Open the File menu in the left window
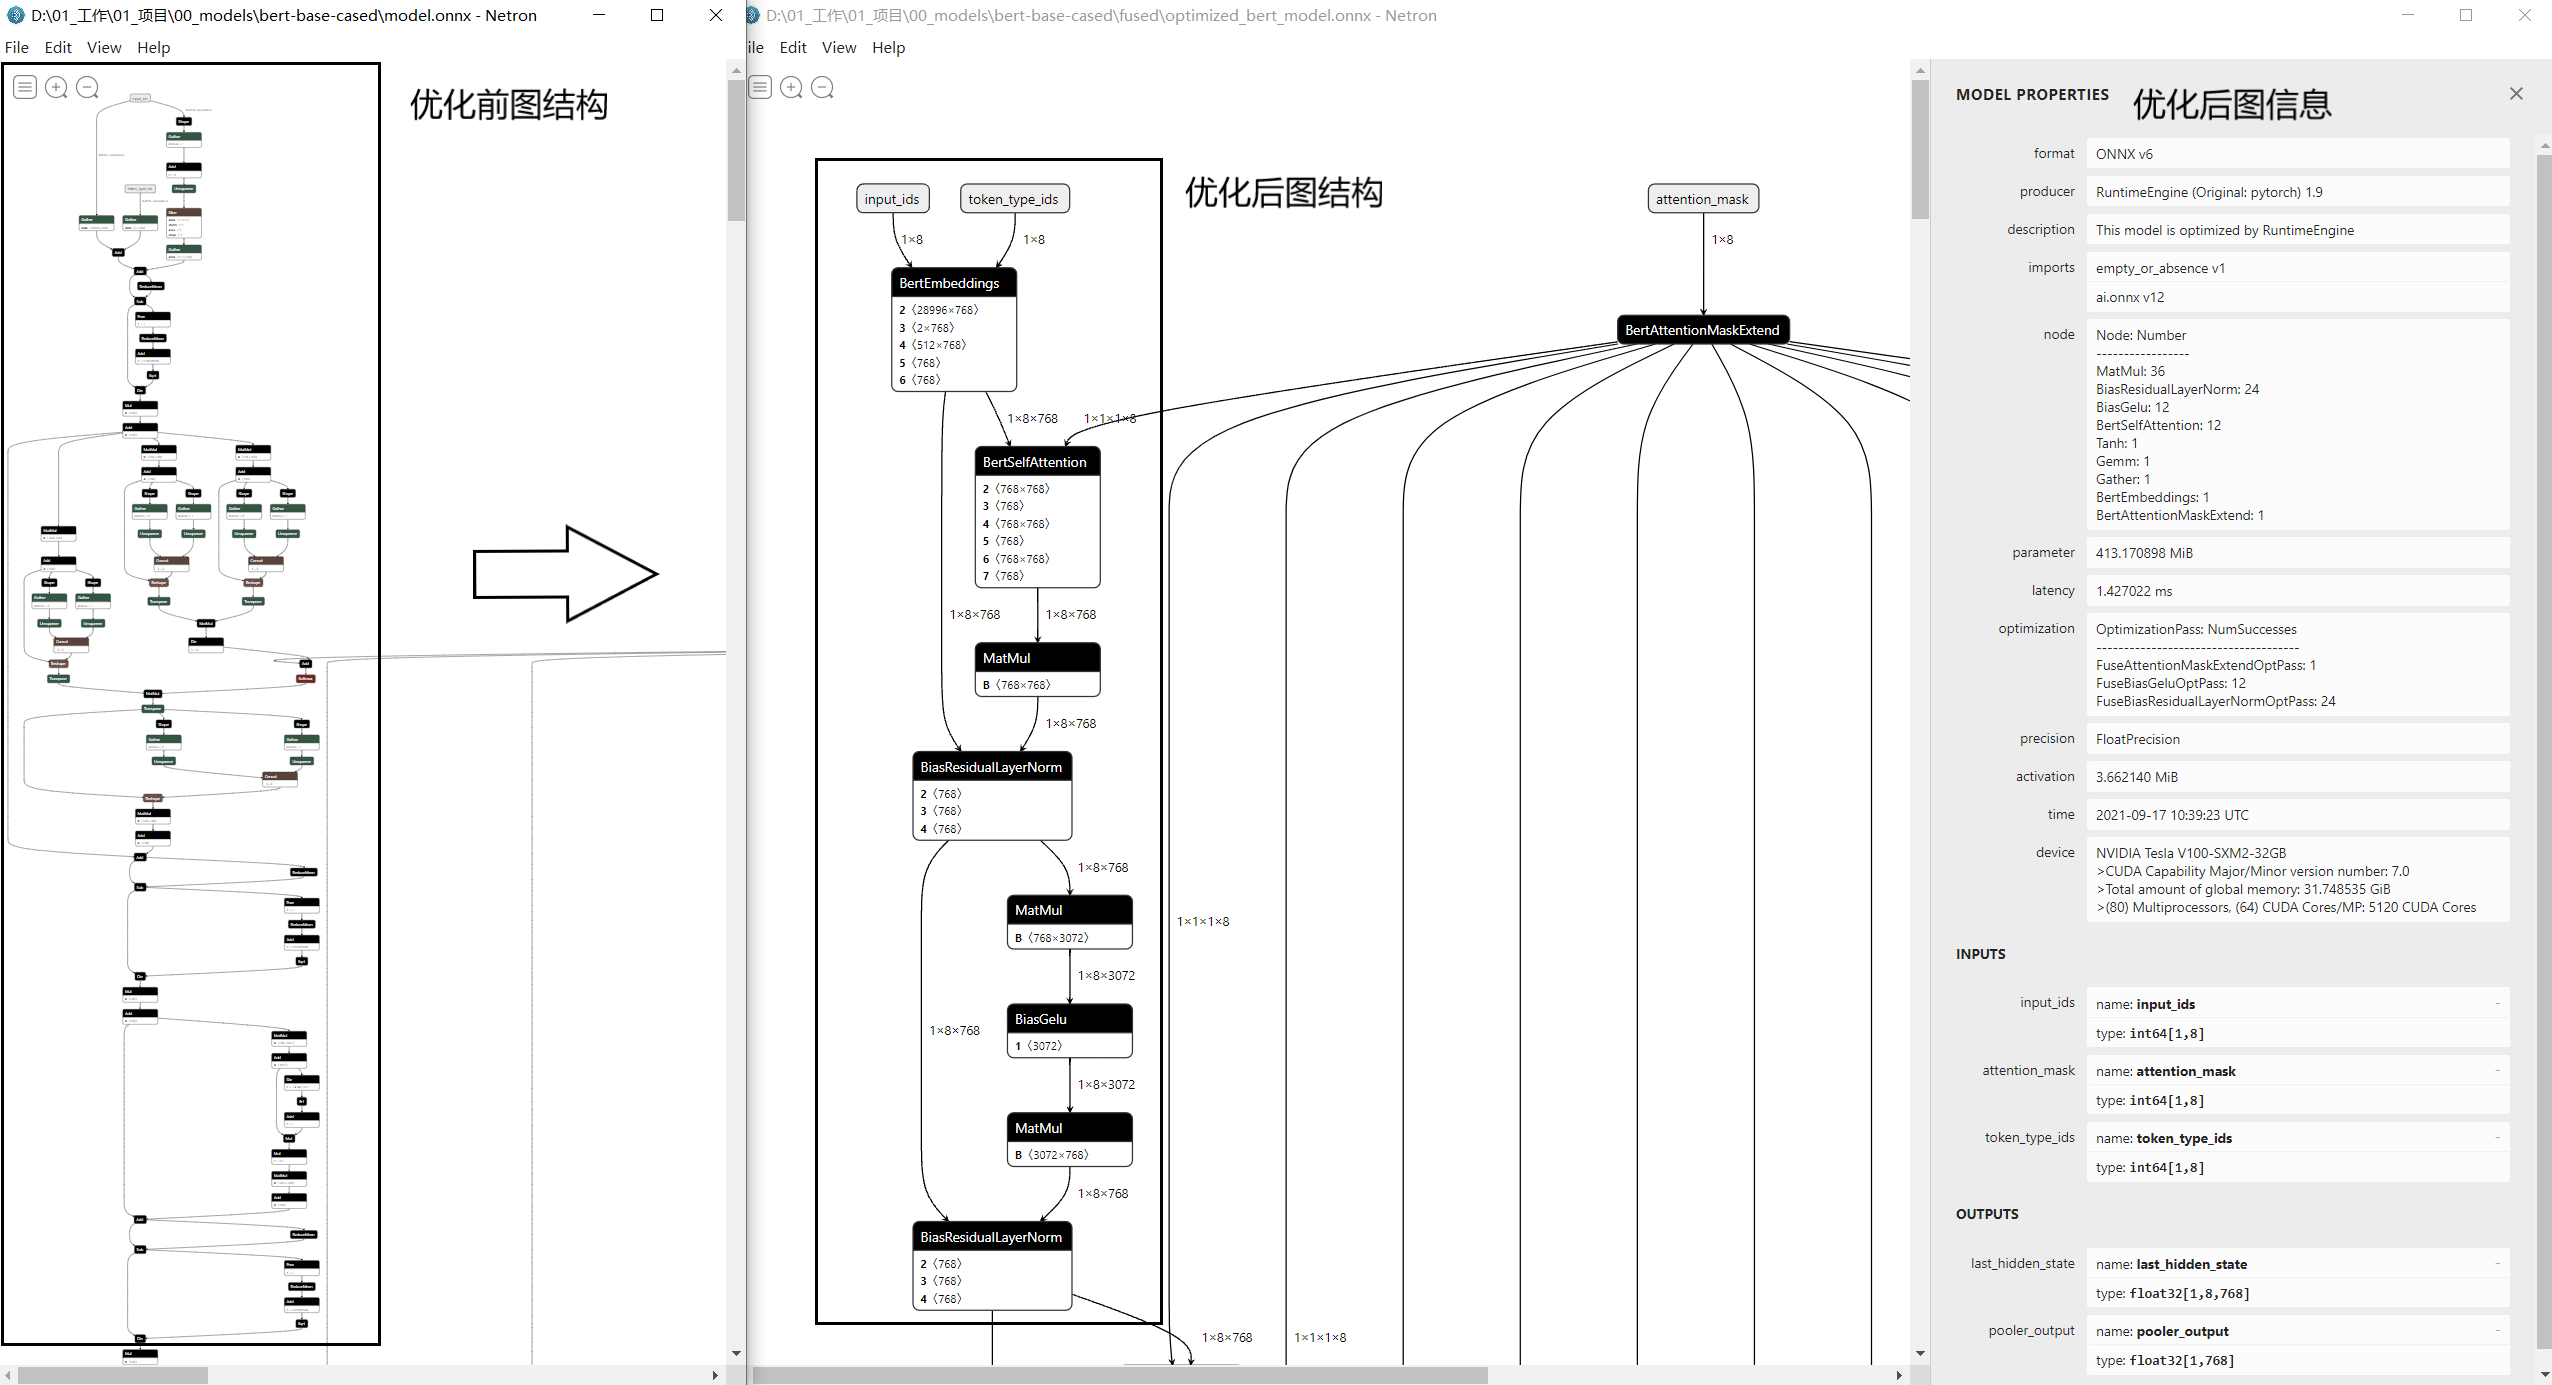Viewport: 2552px width, 1385px height. click(x=17, y=47)
